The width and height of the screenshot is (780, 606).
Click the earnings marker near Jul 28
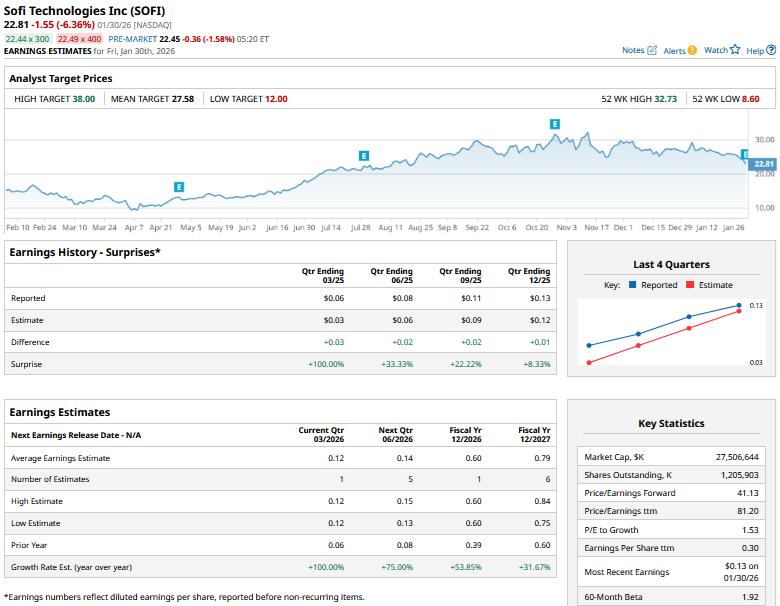pyautogui.click(x=364, y=156)
